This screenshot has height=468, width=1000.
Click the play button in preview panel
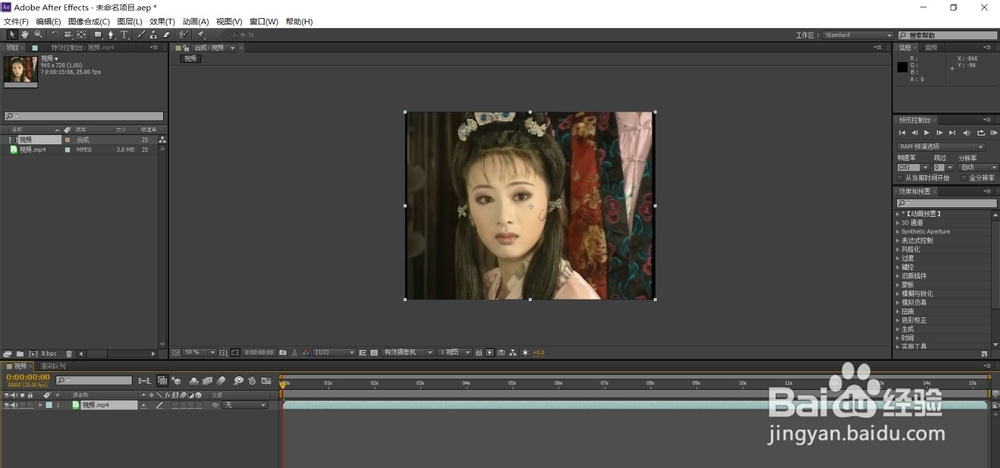(926, 133)
